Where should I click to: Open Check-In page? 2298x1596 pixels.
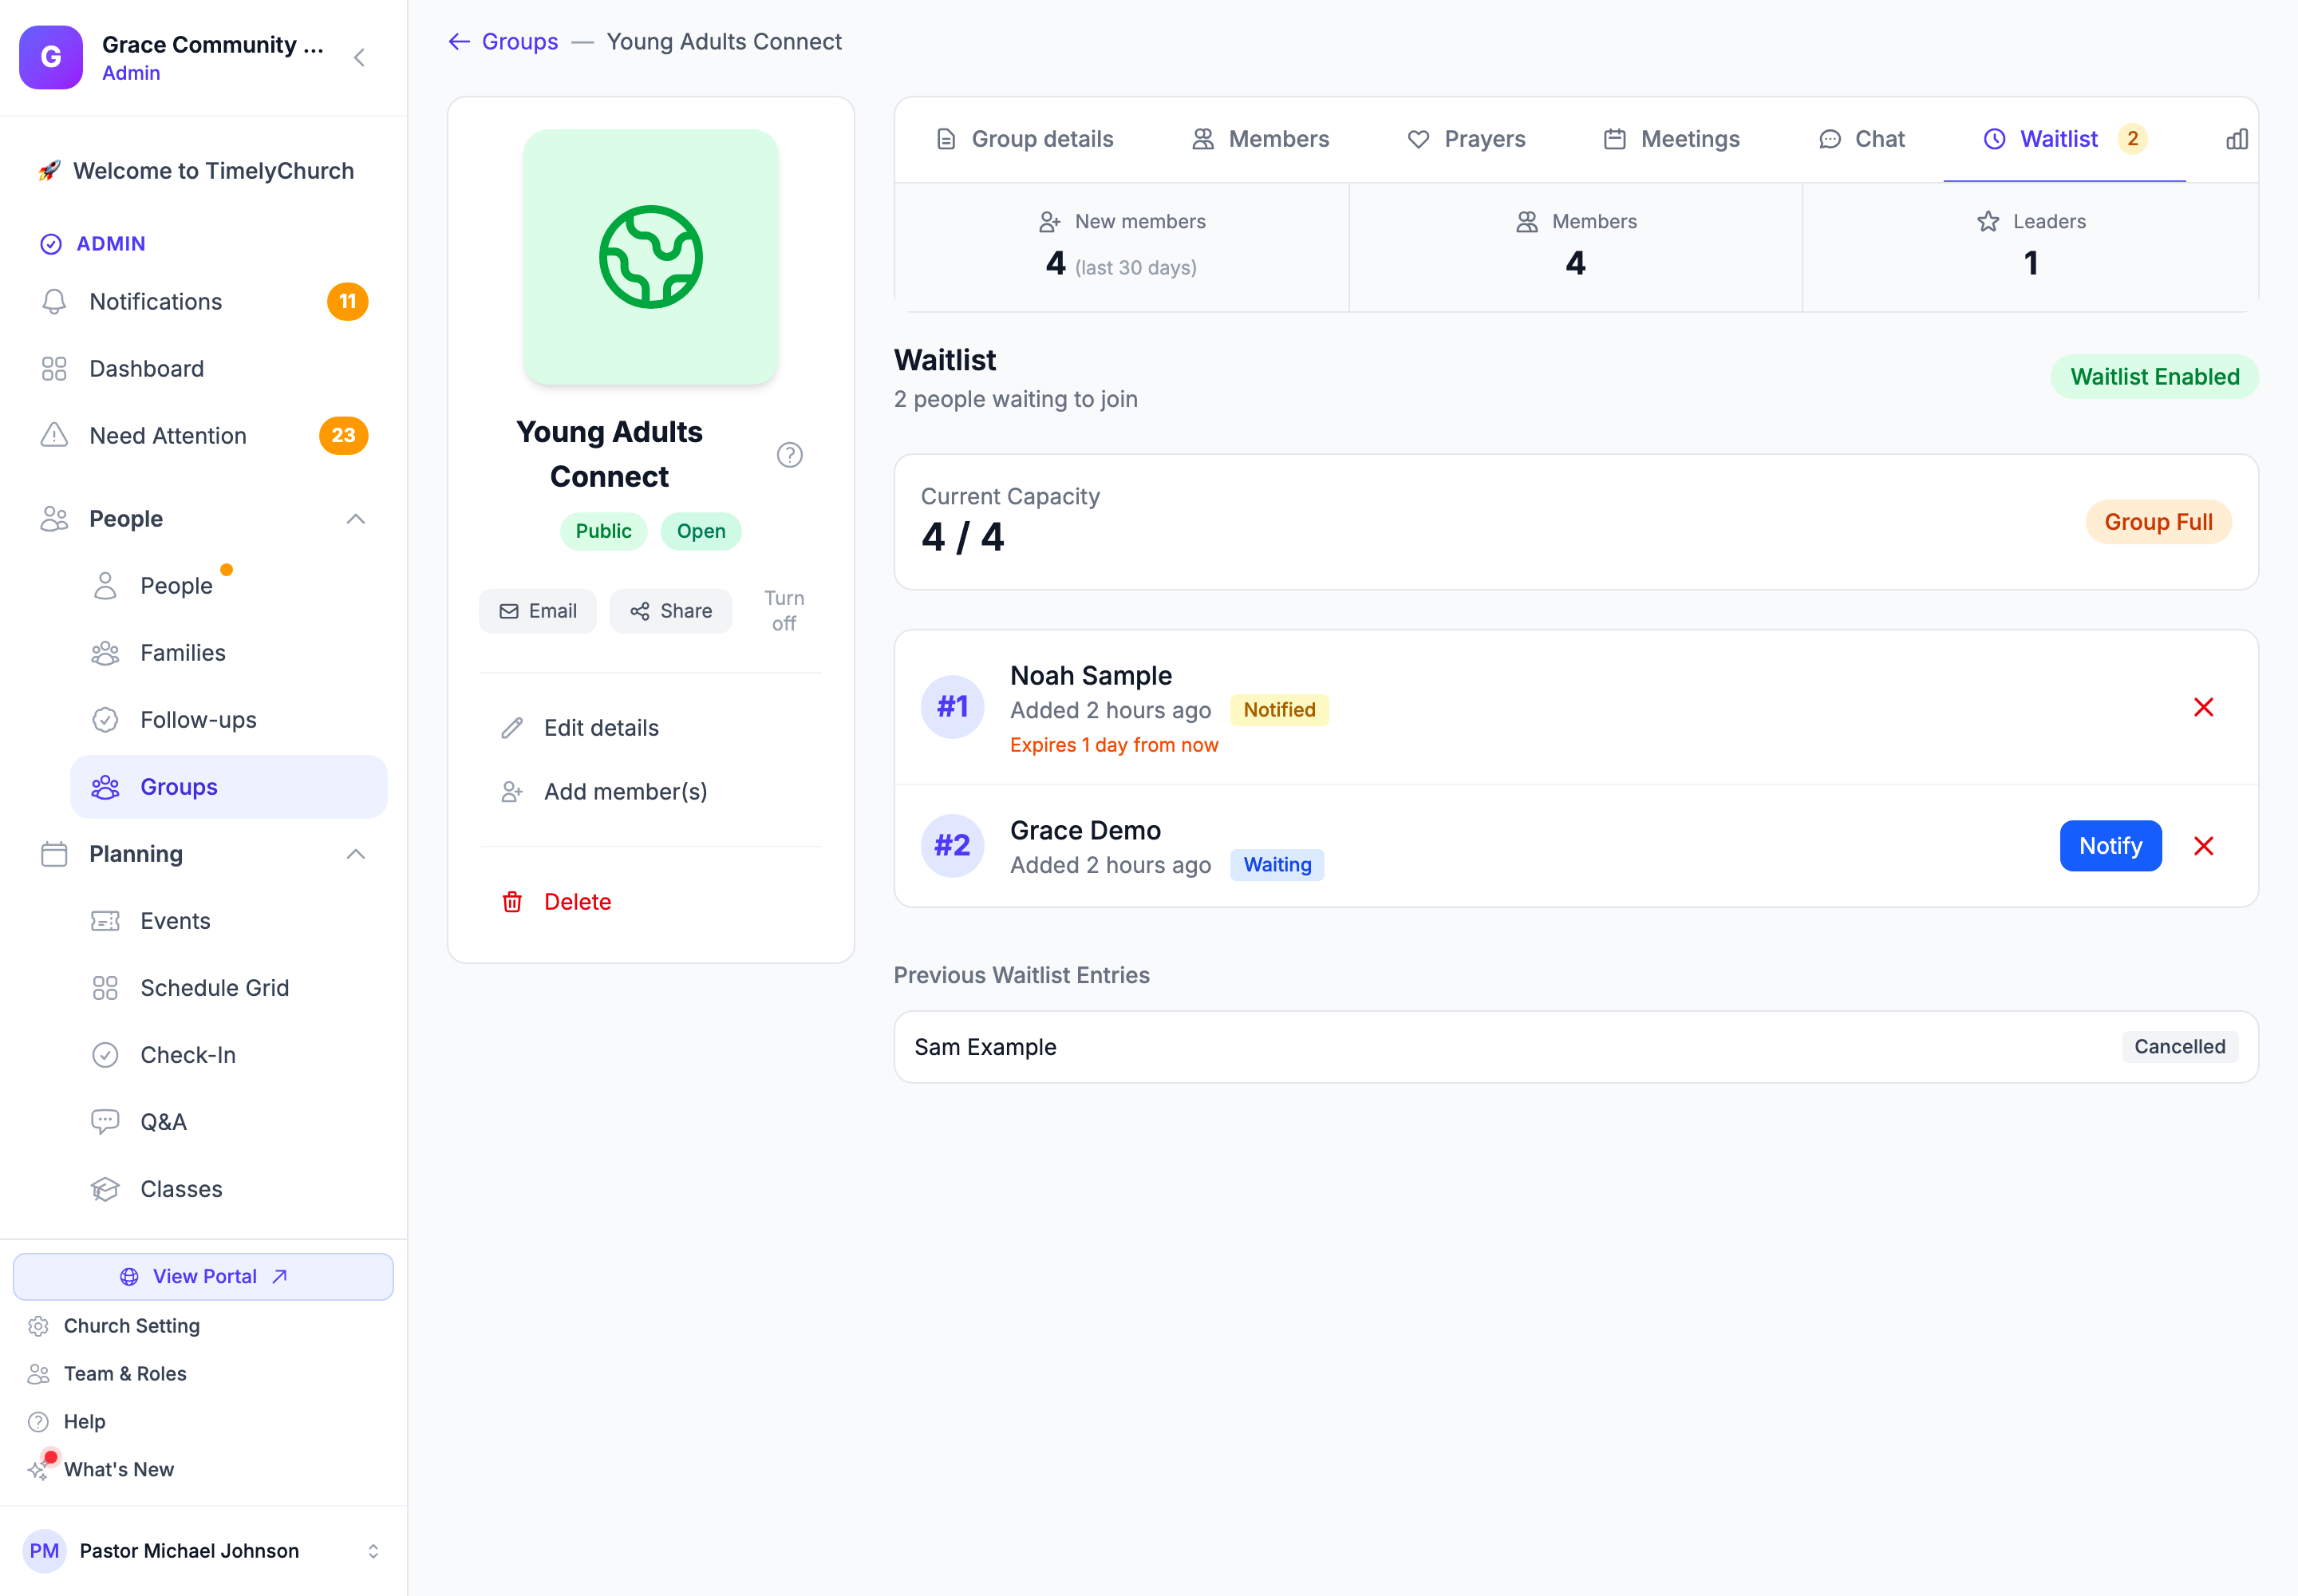(x=228, y=1055)
